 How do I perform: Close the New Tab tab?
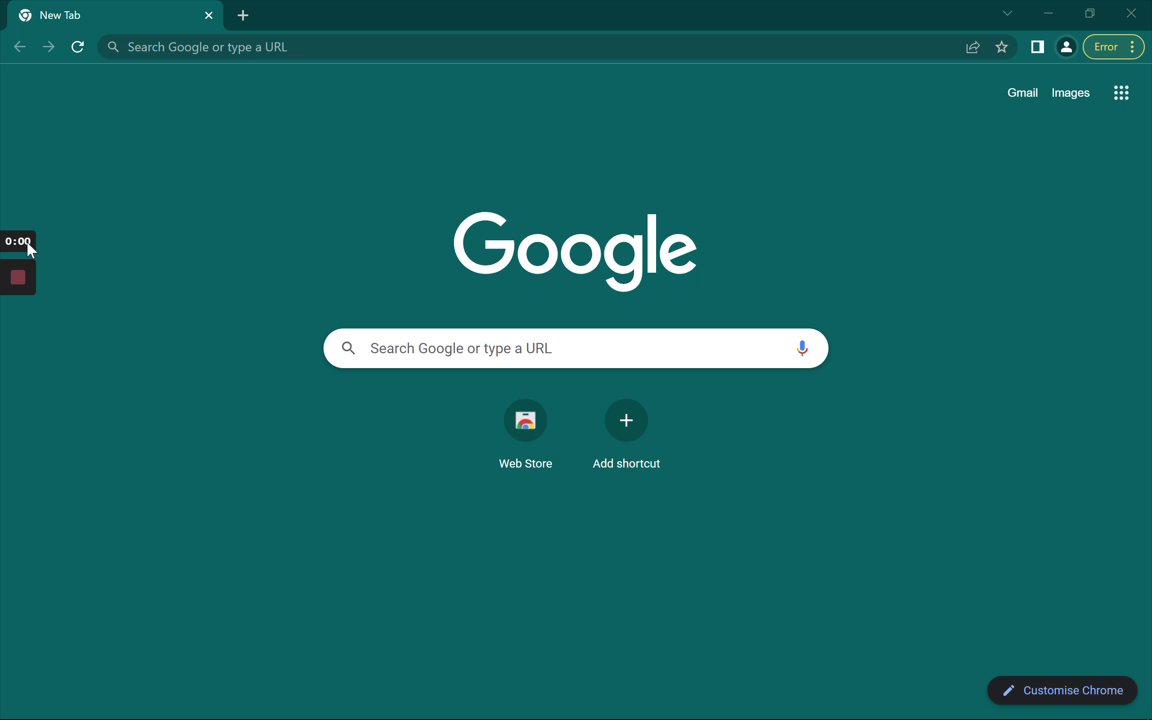209,15
